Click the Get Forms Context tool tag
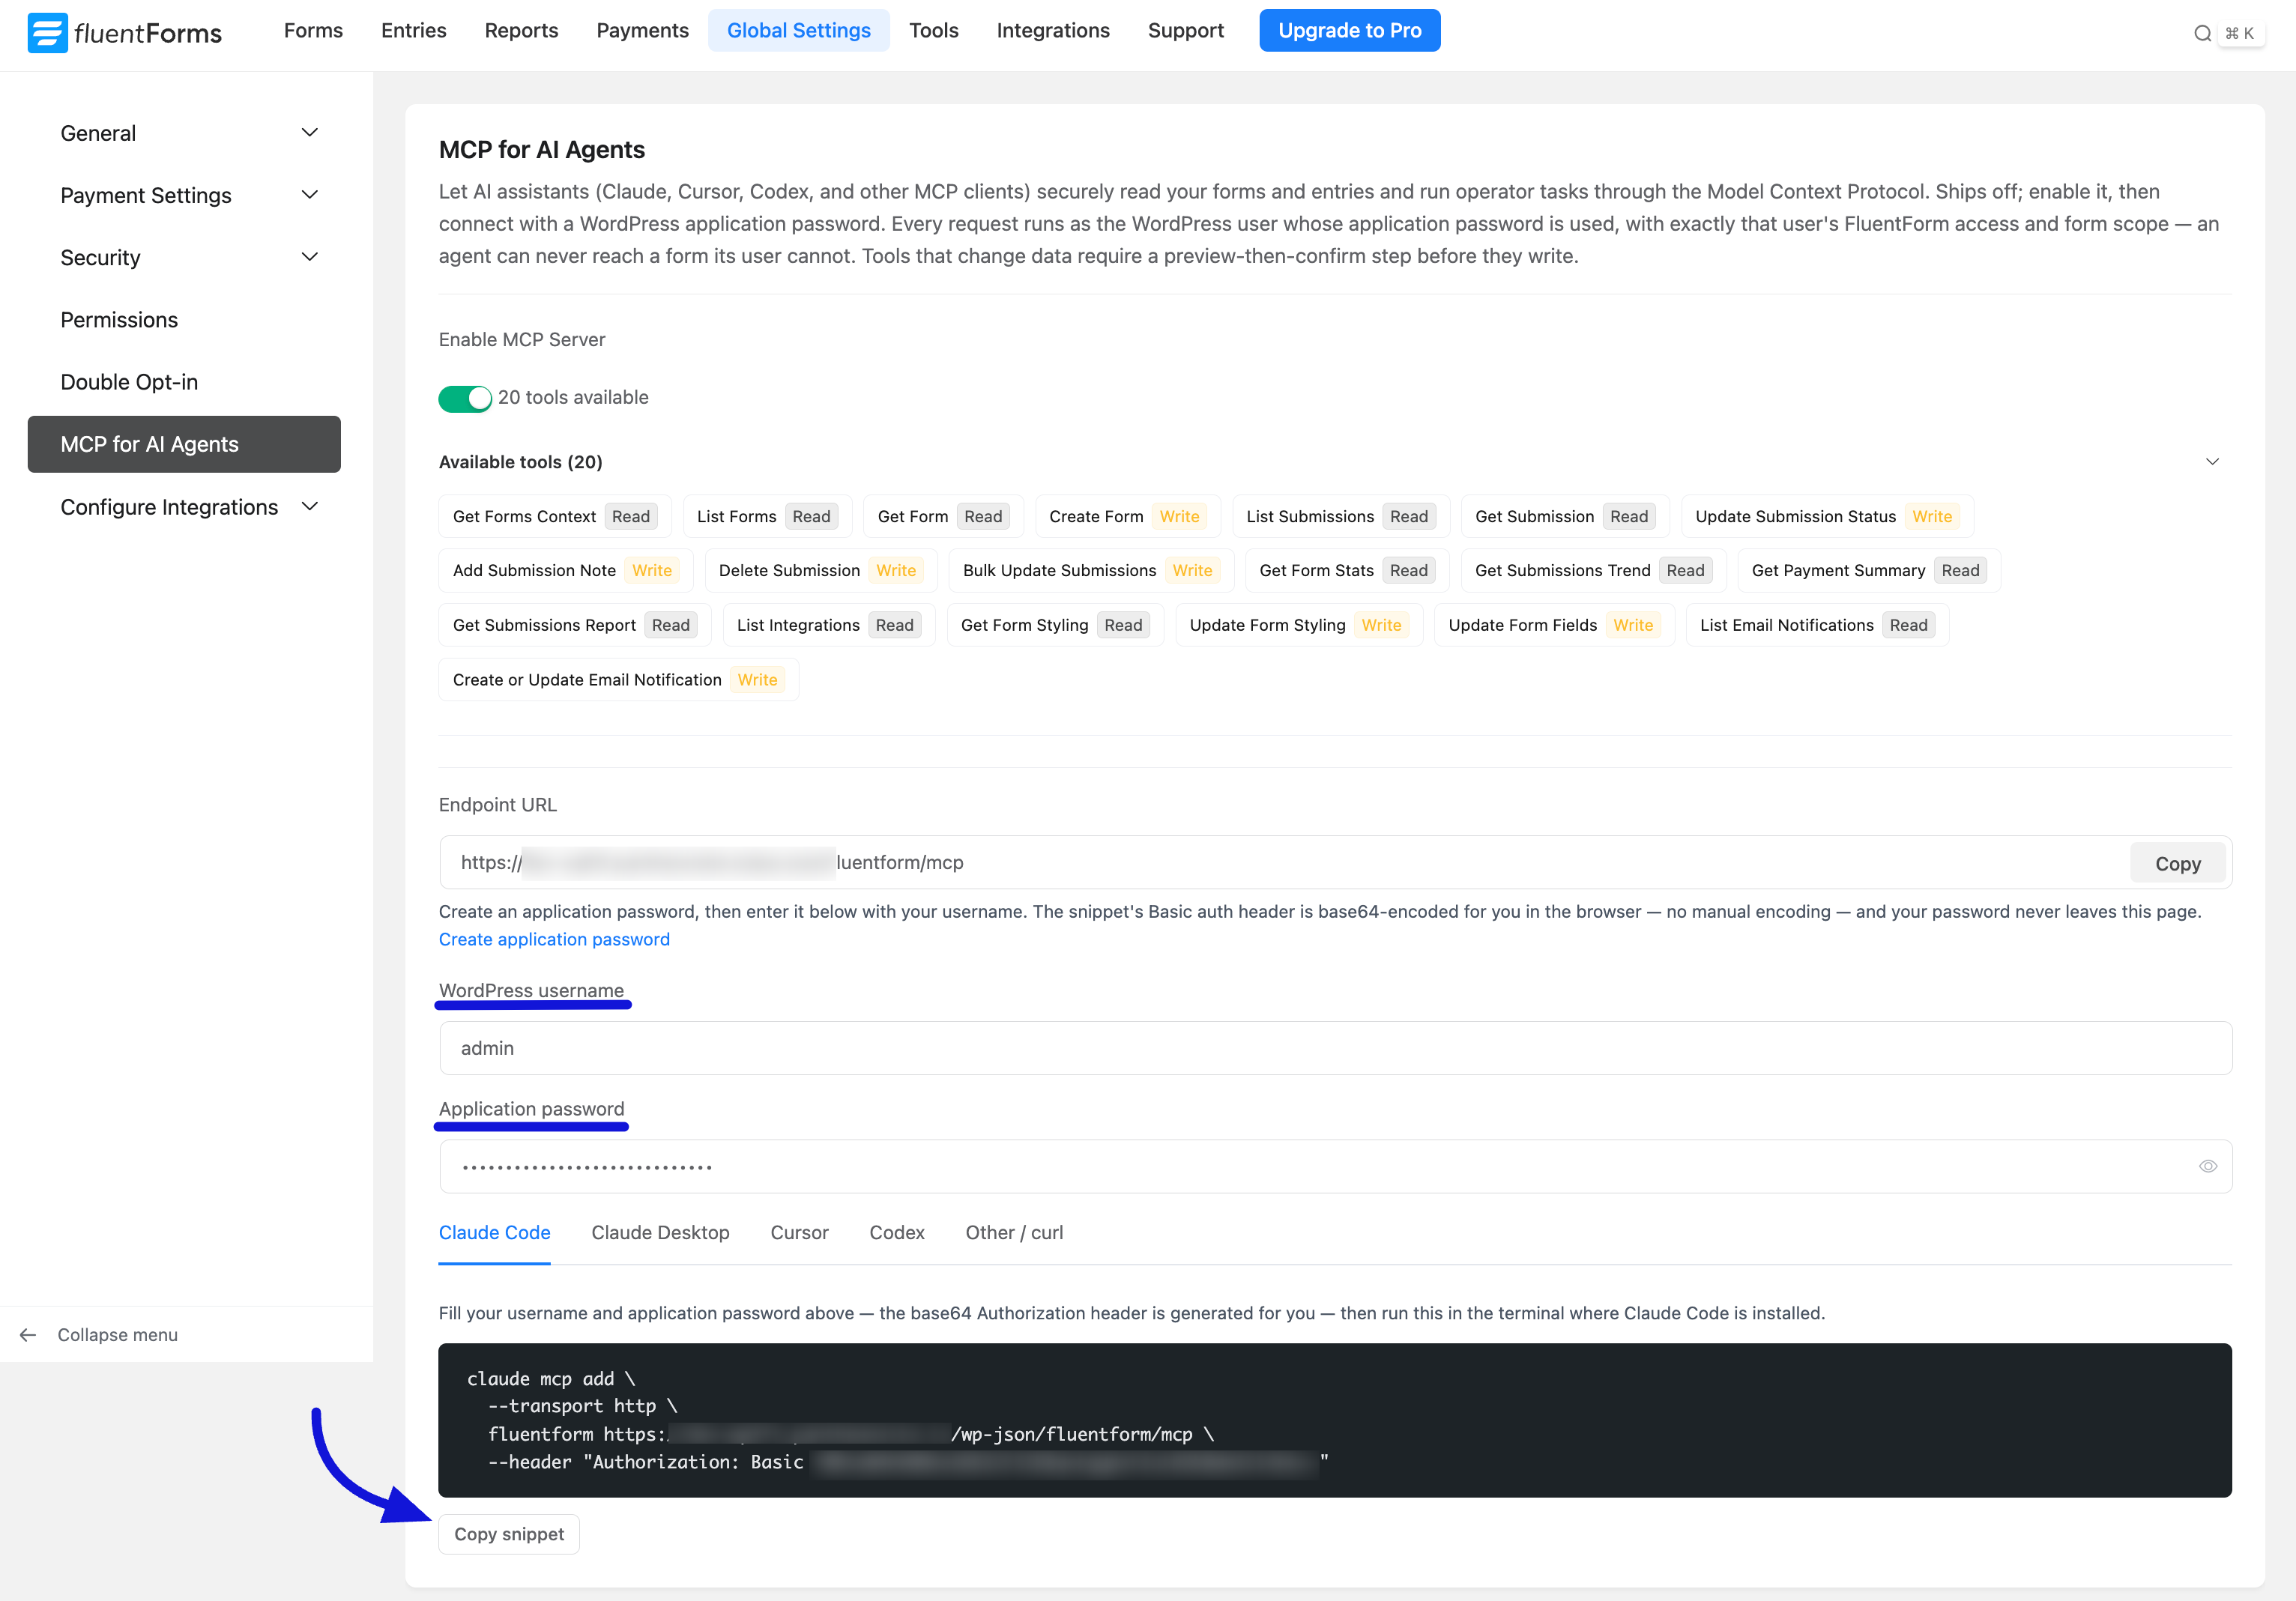Screen dimensions: 2296x1601 [x=554, y=516]
